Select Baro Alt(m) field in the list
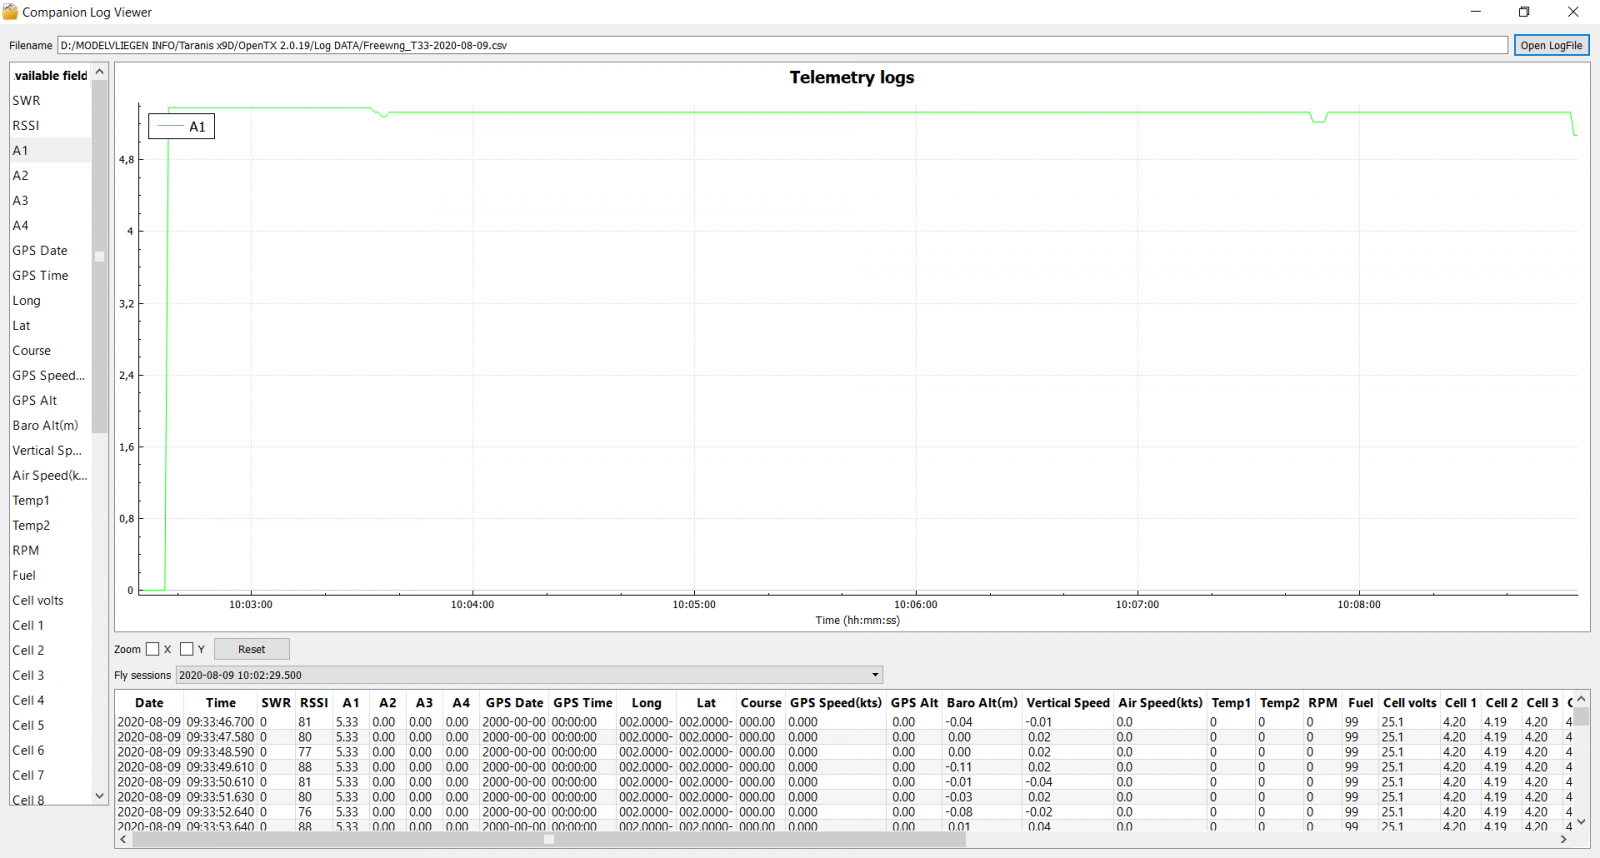This screenshot has width=1600, height=858. click(51, 425)
